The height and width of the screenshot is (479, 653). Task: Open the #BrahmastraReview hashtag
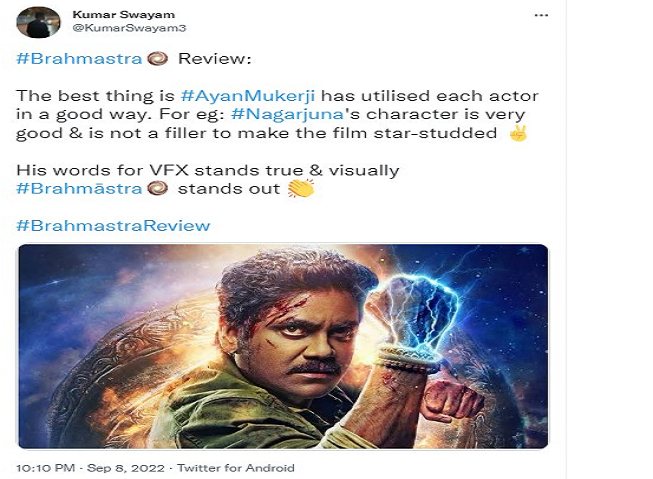click(x=113, y=225)
